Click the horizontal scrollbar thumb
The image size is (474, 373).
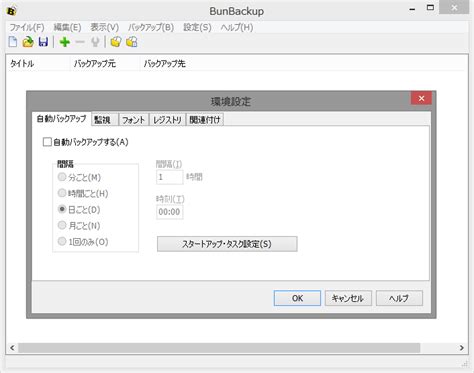click(219, 348)
